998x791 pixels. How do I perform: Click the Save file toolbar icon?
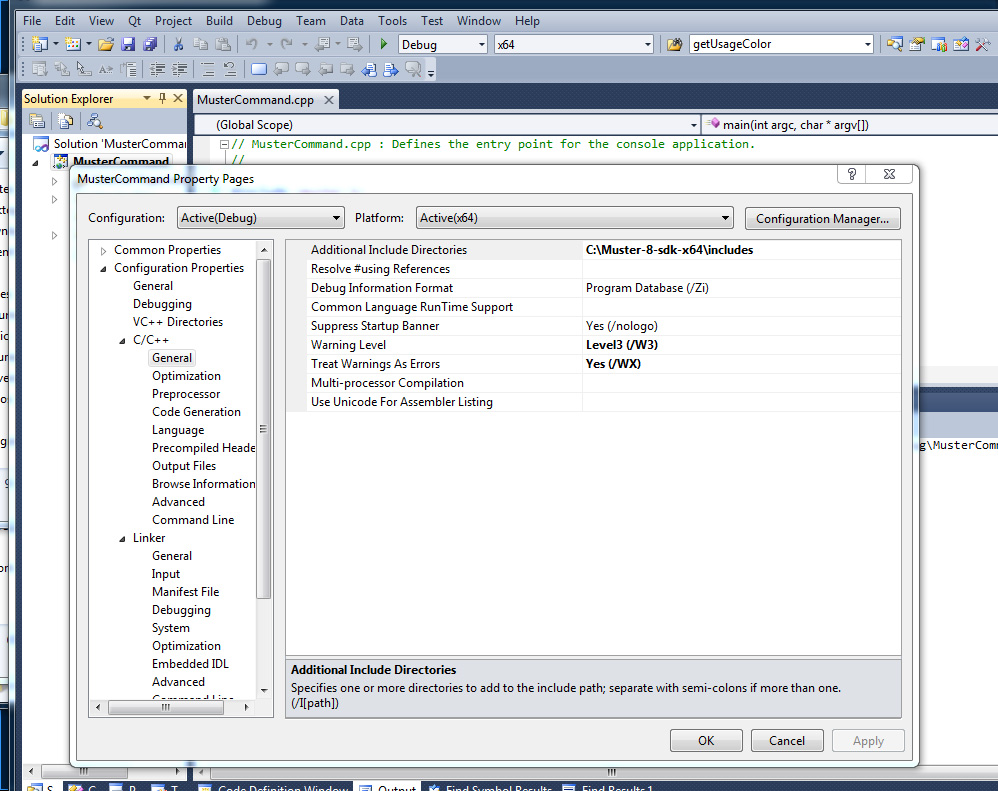tap(128, 44)
